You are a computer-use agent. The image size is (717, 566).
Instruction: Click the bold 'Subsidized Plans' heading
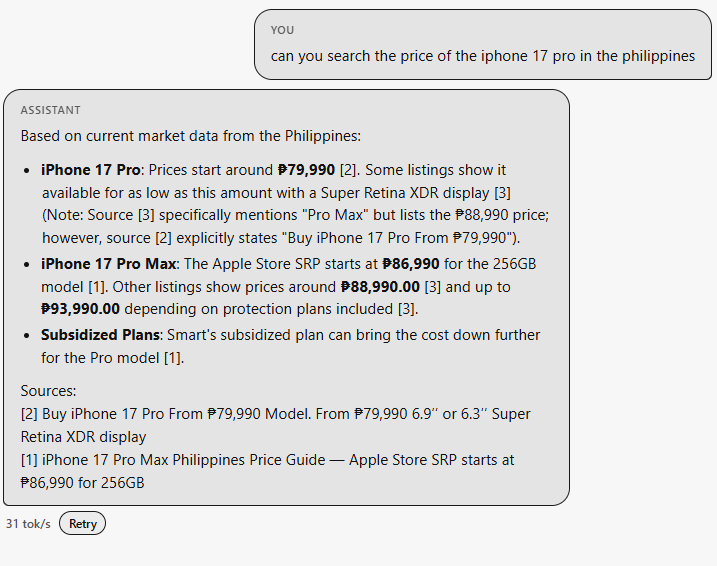pos(100,335)
